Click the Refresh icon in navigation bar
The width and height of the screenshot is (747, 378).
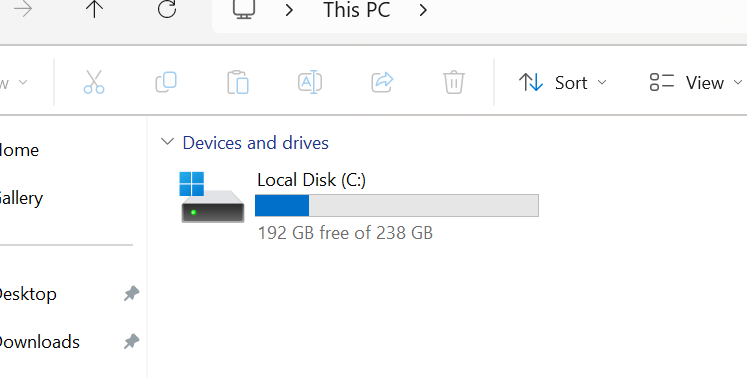[x=167, y=9]
